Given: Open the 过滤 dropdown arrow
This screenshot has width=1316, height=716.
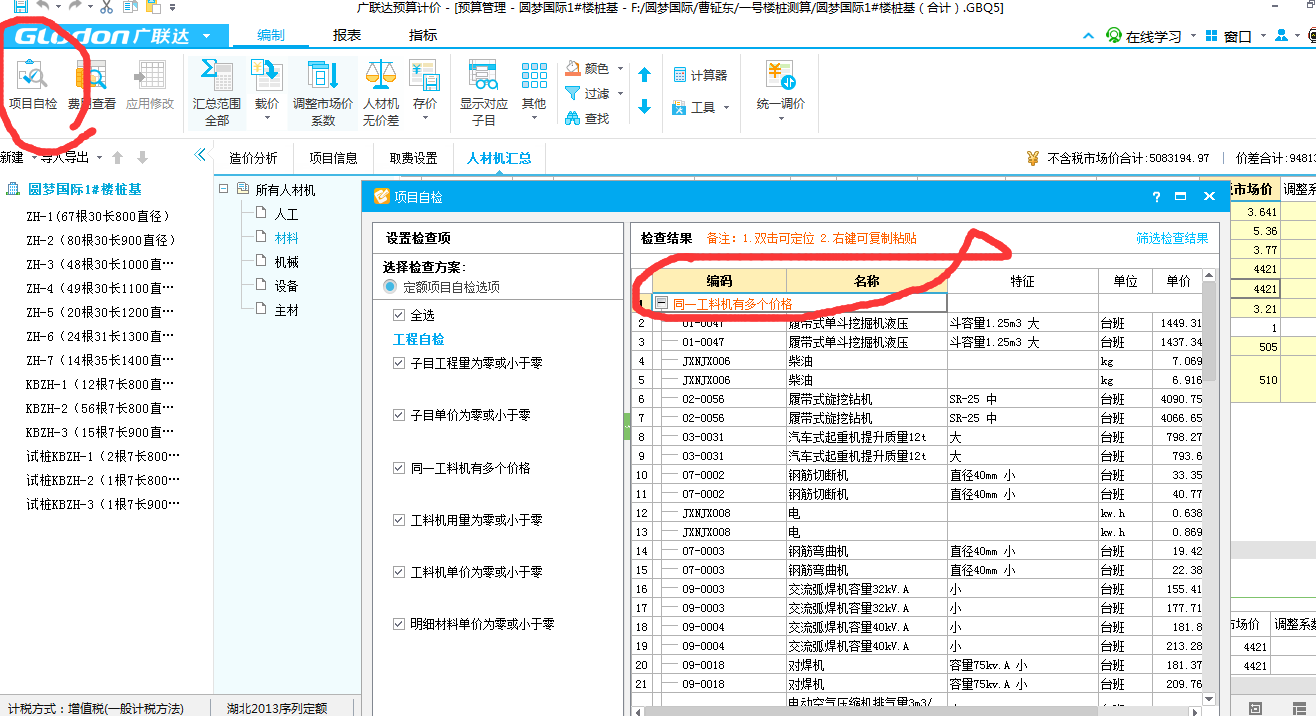Looking at the screenshot, I should (x=620, y=93).
